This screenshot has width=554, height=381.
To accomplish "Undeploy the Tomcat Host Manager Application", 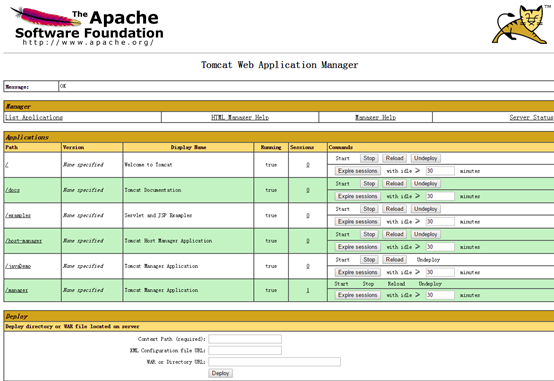I will point(425,234).
